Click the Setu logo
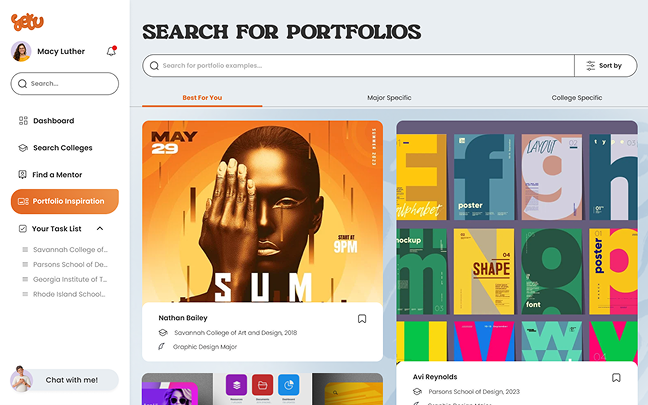This screenshot has width=648, height=405. pyautogui.click(x=27, y=22)
